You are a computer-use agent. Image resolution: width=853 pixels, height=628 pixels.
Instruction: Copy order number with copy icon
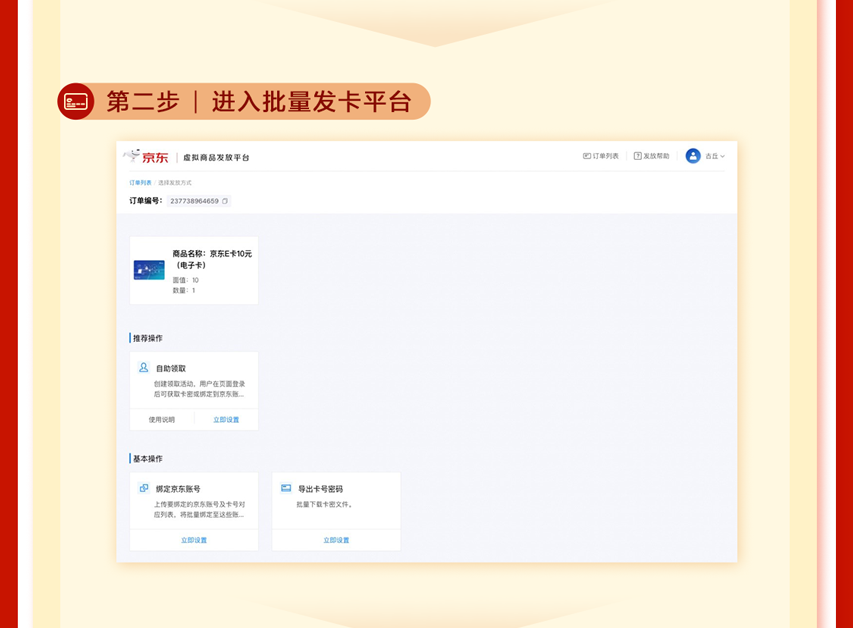point(225,201)
